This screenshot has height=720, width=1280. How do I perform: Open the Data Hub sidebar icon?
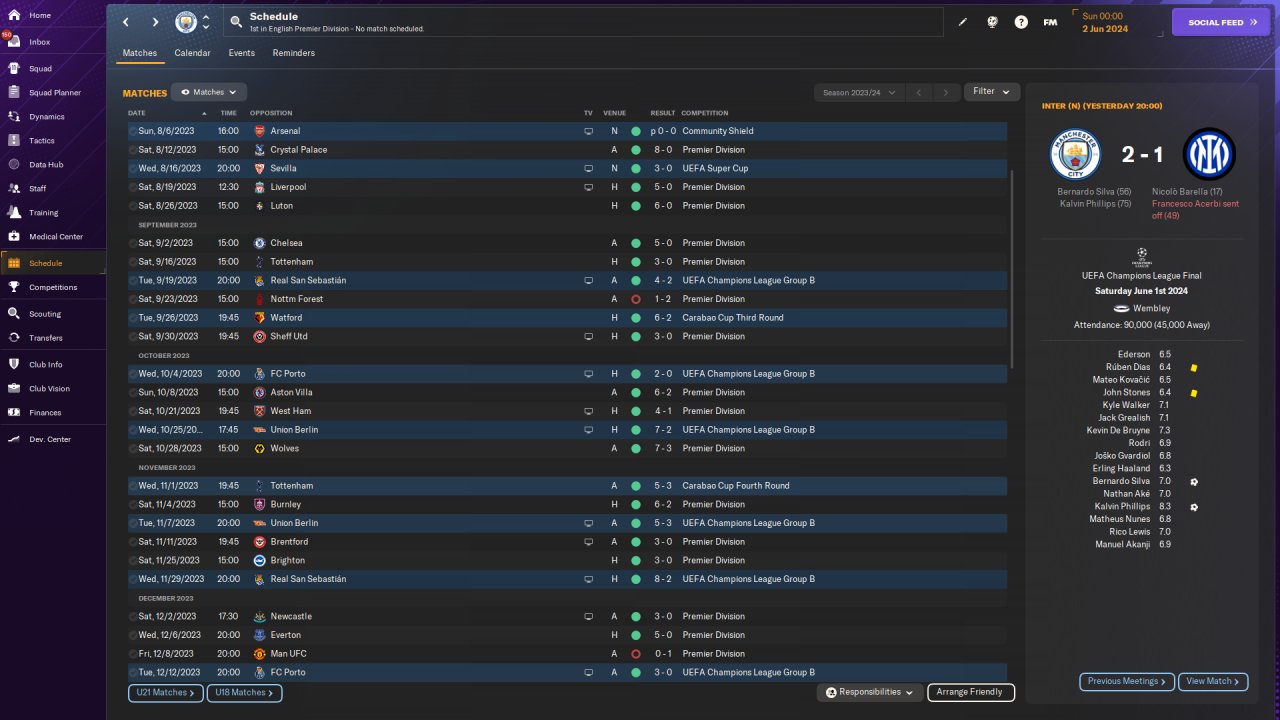(x=14, y=164)
